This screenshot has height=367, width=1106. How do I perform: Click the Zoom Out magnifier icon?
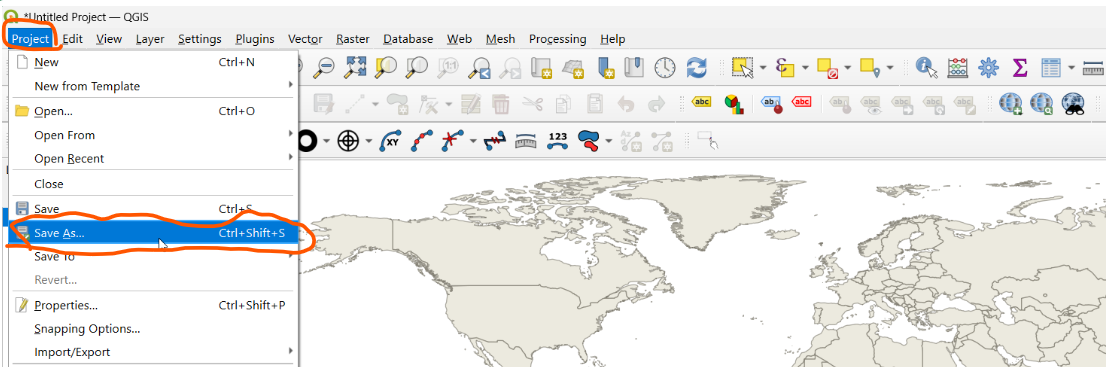324,67
